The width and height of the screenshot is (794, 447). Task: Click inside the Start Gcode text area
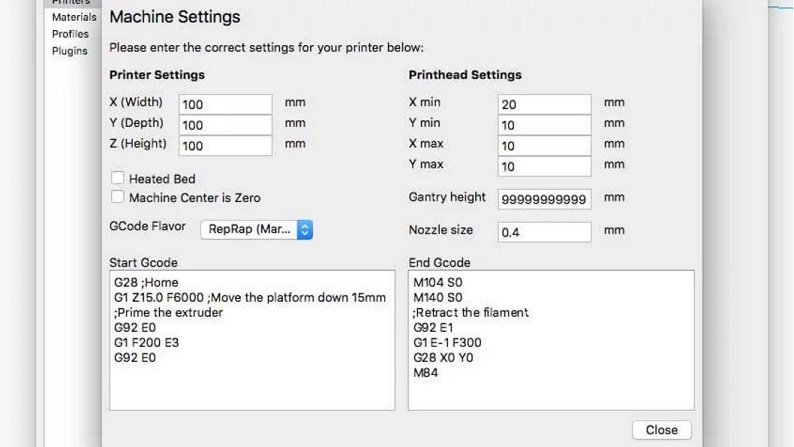tap(252, 340)
